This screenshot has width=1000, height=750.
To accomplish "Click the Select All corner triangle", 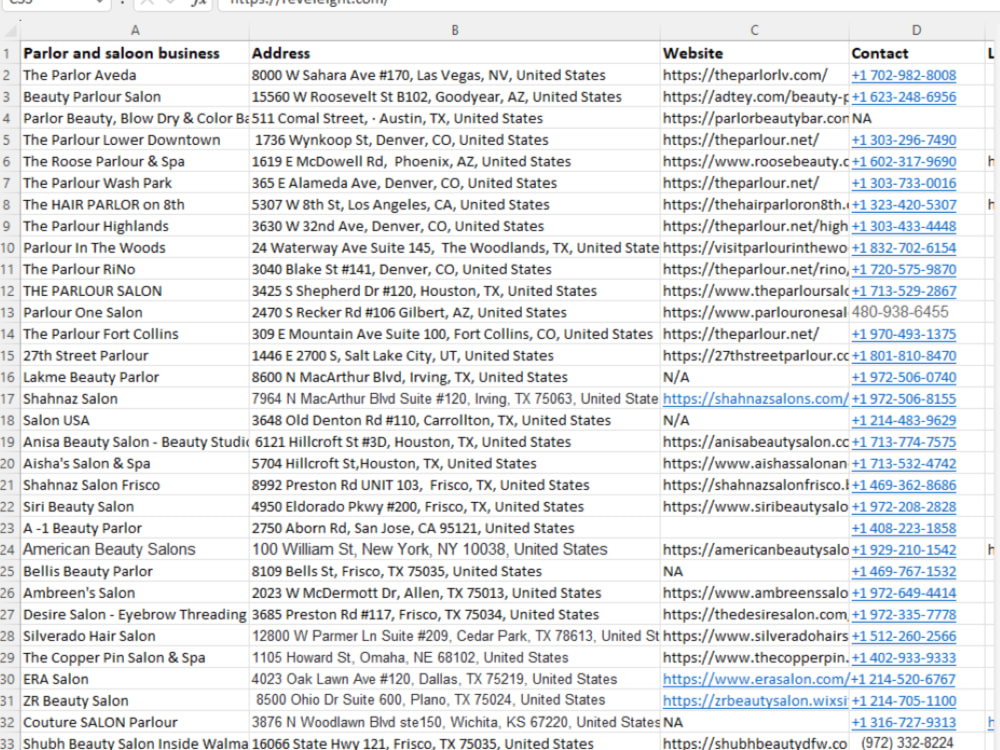I will 10,30.
